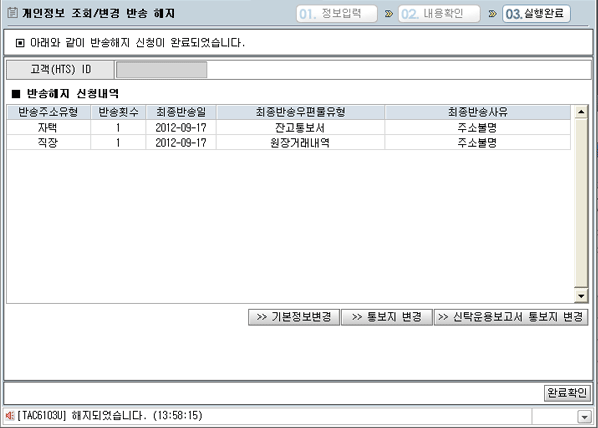Click the arrow icon between steps 01 and 02
The image size is (598, 428).
[388, 14]
